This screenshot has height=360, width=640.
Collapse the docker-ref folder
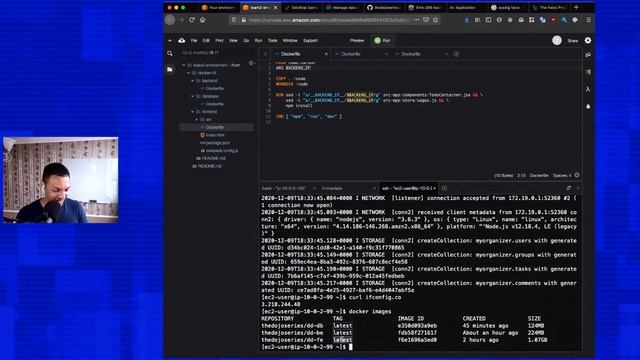click(189, 73)
